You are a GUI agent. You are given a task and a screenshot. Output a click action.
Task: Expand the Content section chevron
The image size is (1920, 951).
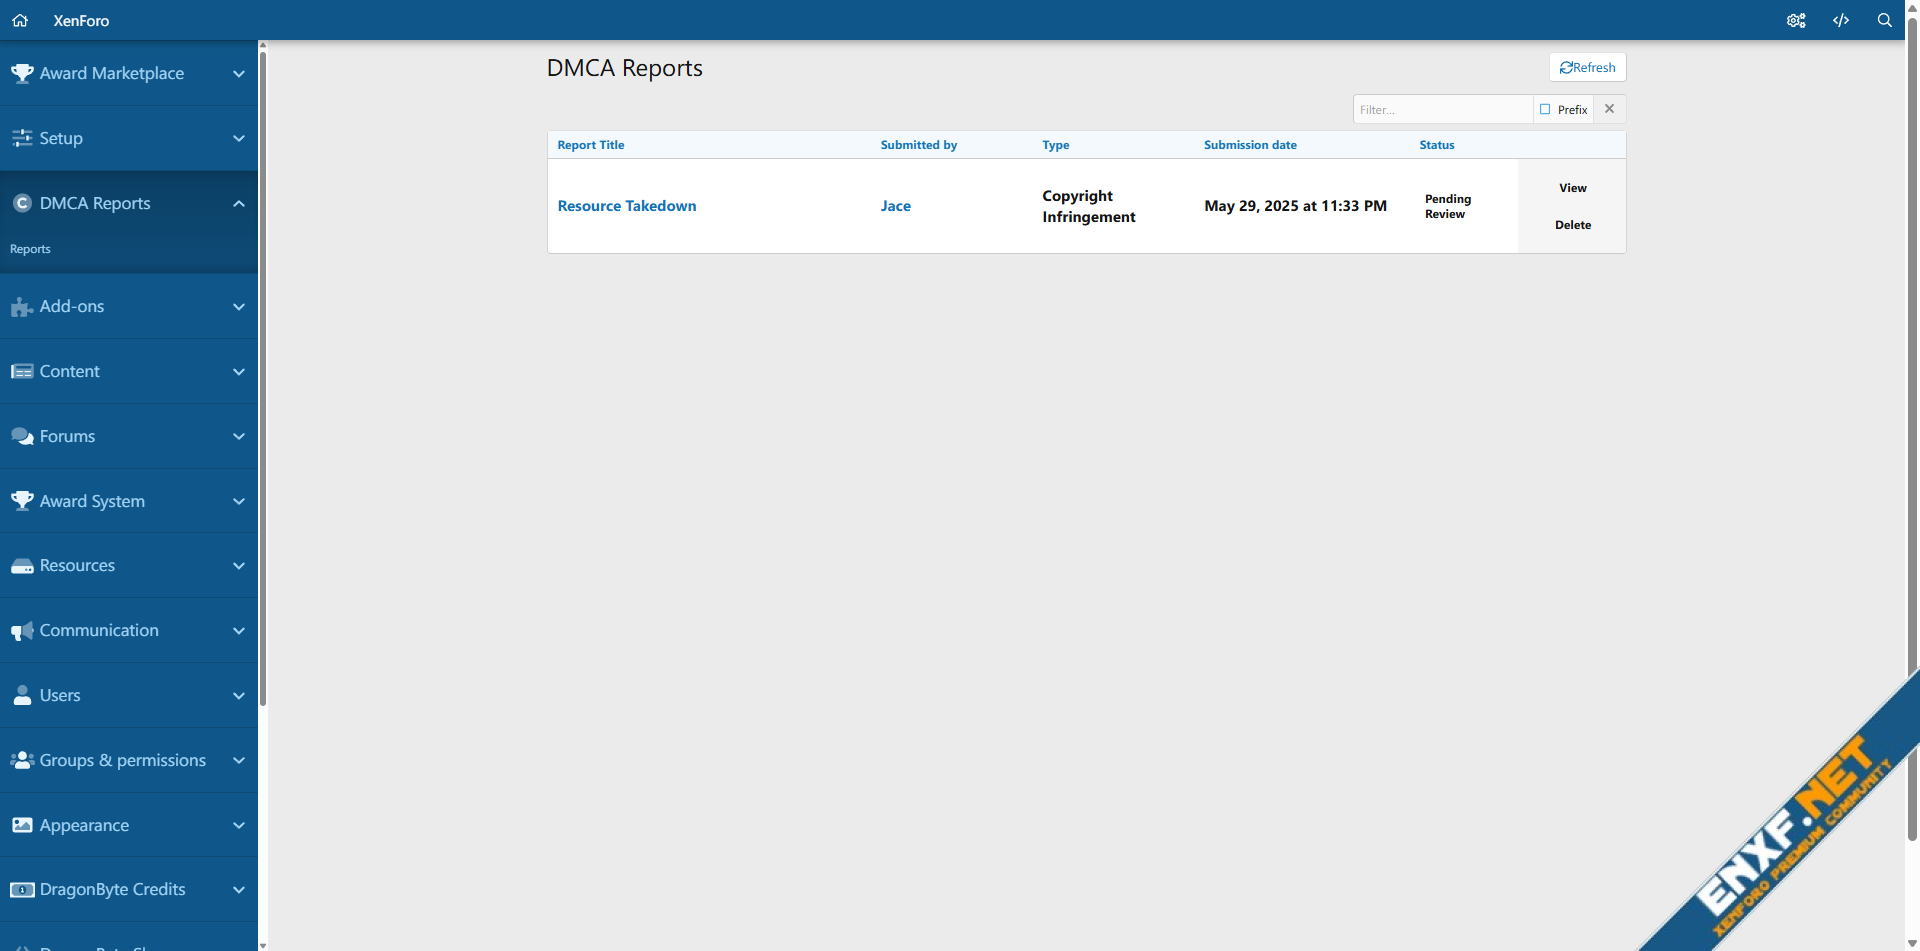point(239,371)
